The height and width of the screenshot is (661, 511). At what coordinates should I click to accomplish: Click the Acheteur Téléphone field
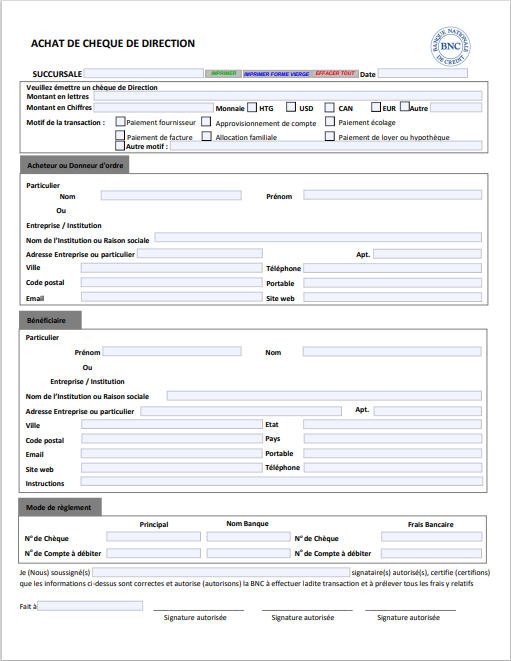[393, 268]
